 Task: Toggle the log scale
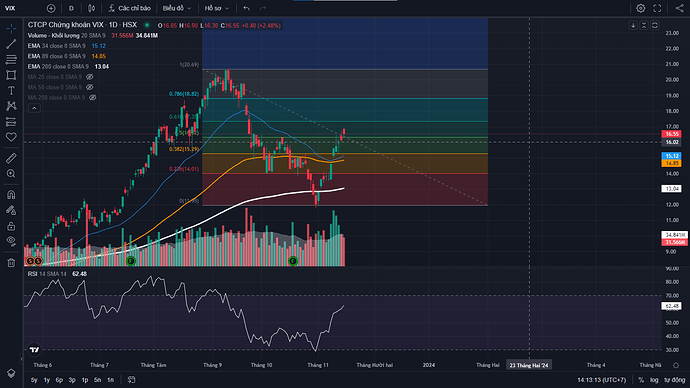[x=654, y=380]
